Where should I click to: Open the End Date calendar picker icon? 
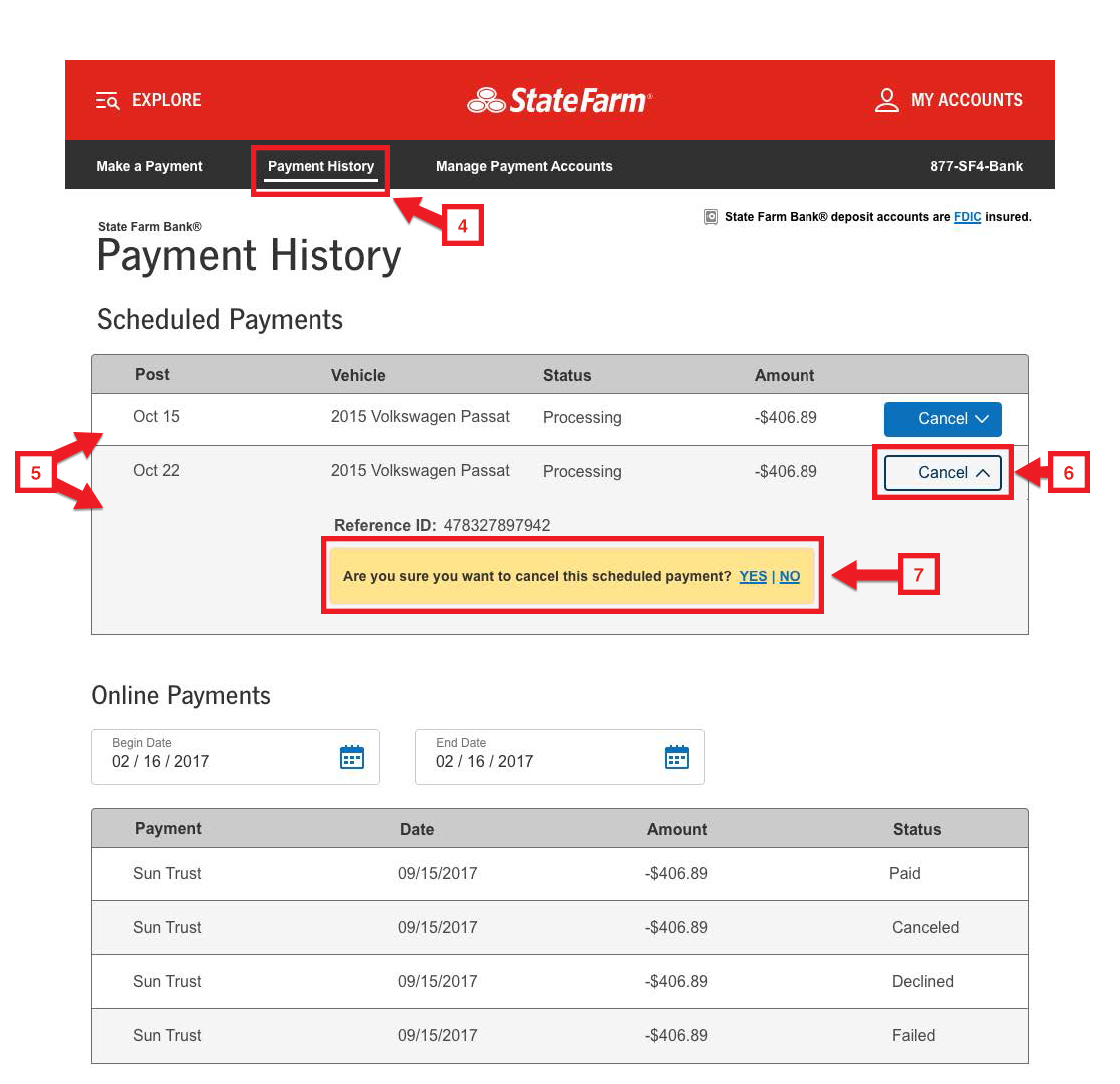[676, 757]
